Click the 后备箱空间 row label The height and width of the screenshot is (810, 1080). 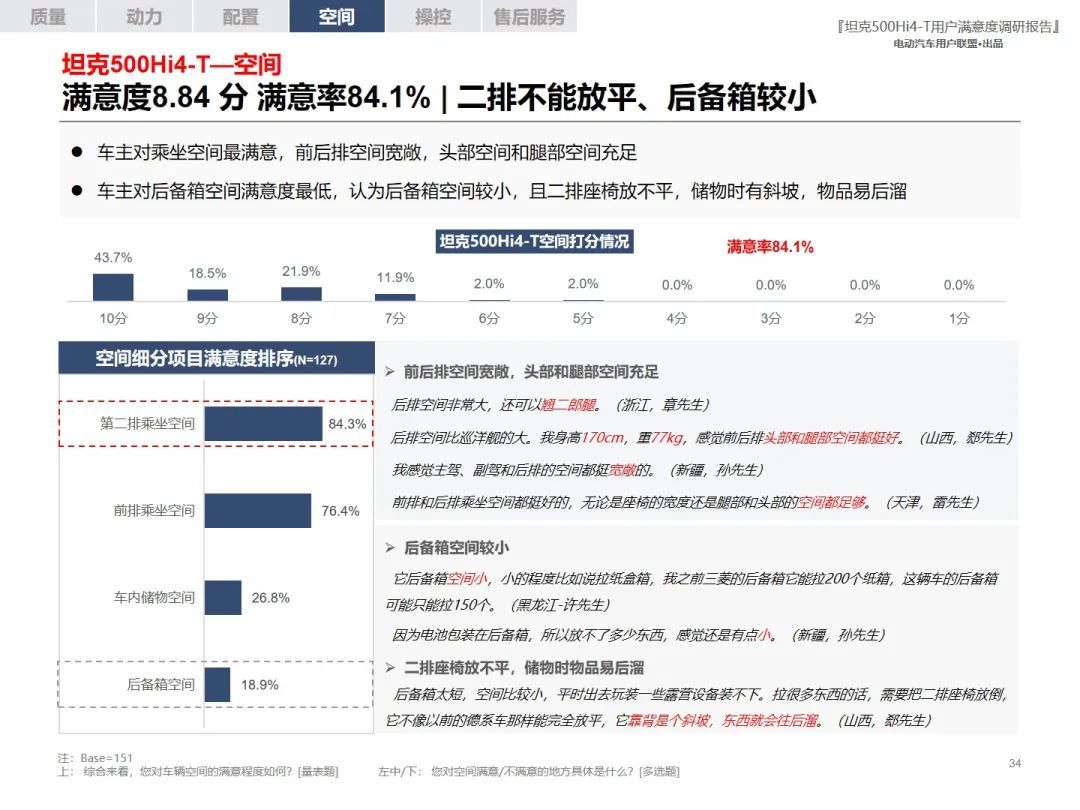[x=161, y=684]
